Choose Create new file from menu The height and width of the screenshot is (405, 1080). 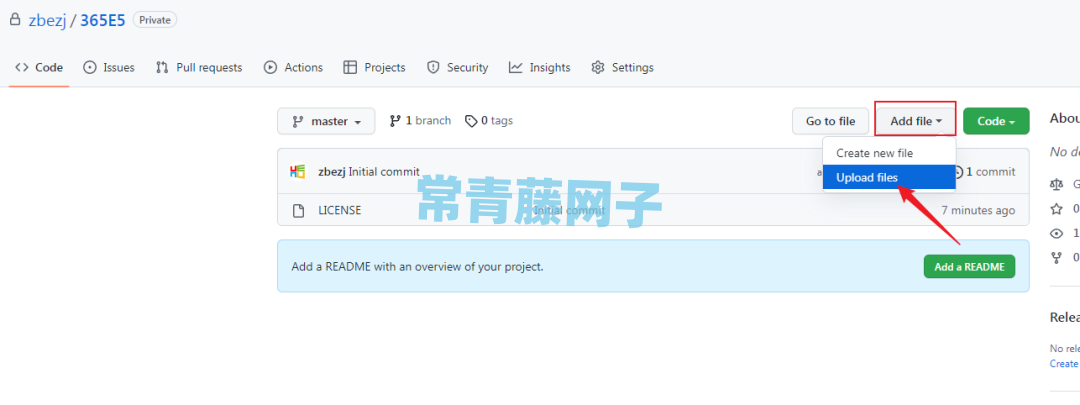889,154
